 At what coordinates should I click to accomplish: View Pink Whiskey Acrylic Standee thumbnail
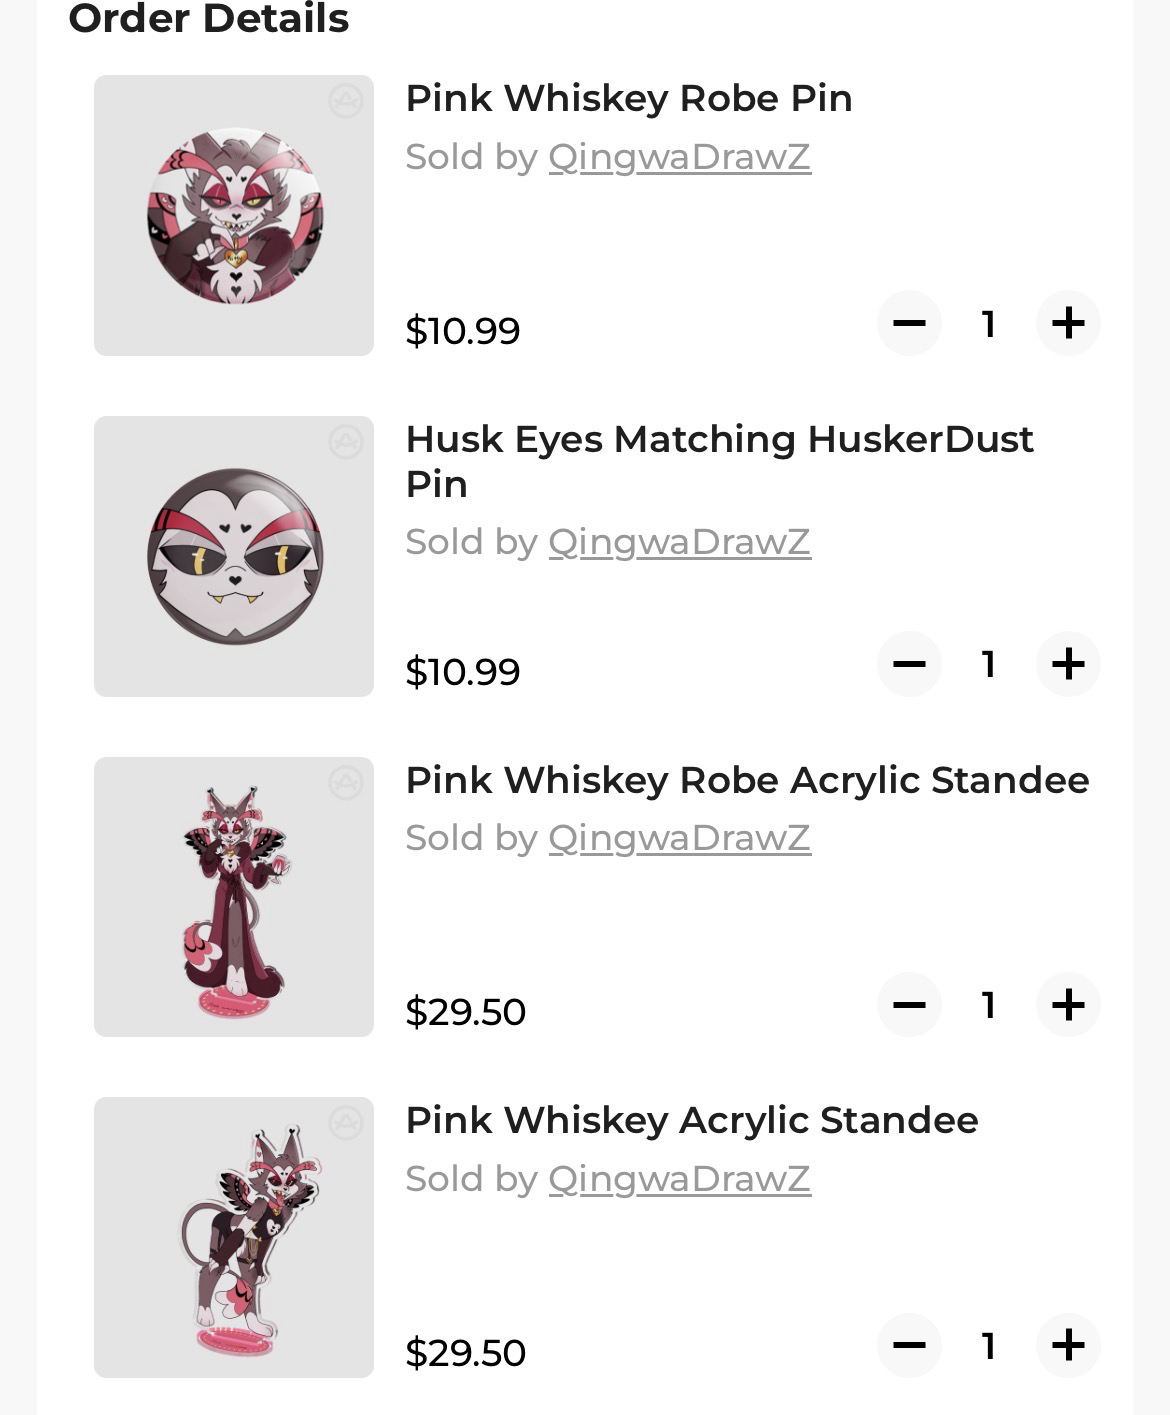tap(234, 1237)
